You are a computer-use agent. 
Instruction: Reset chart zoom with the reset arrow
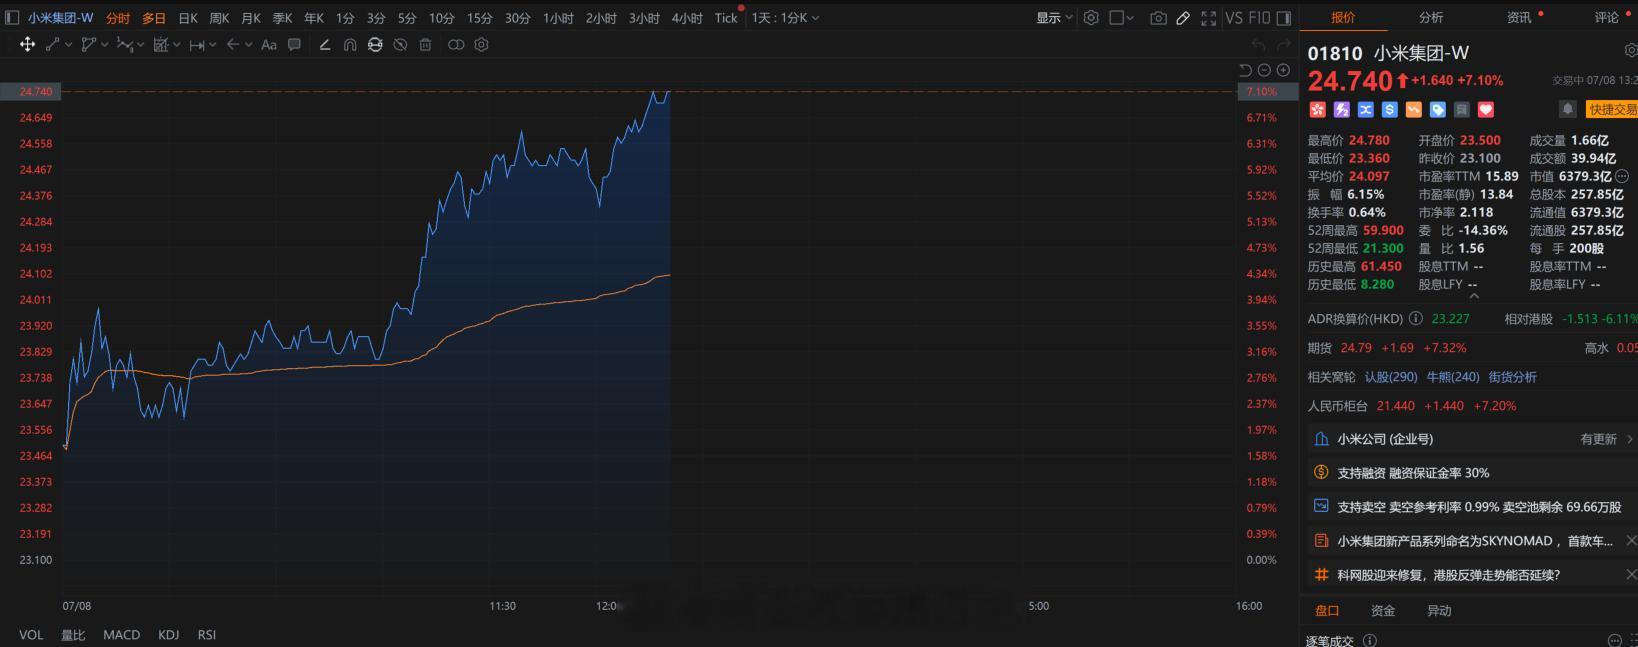(x=1245, y=70)
